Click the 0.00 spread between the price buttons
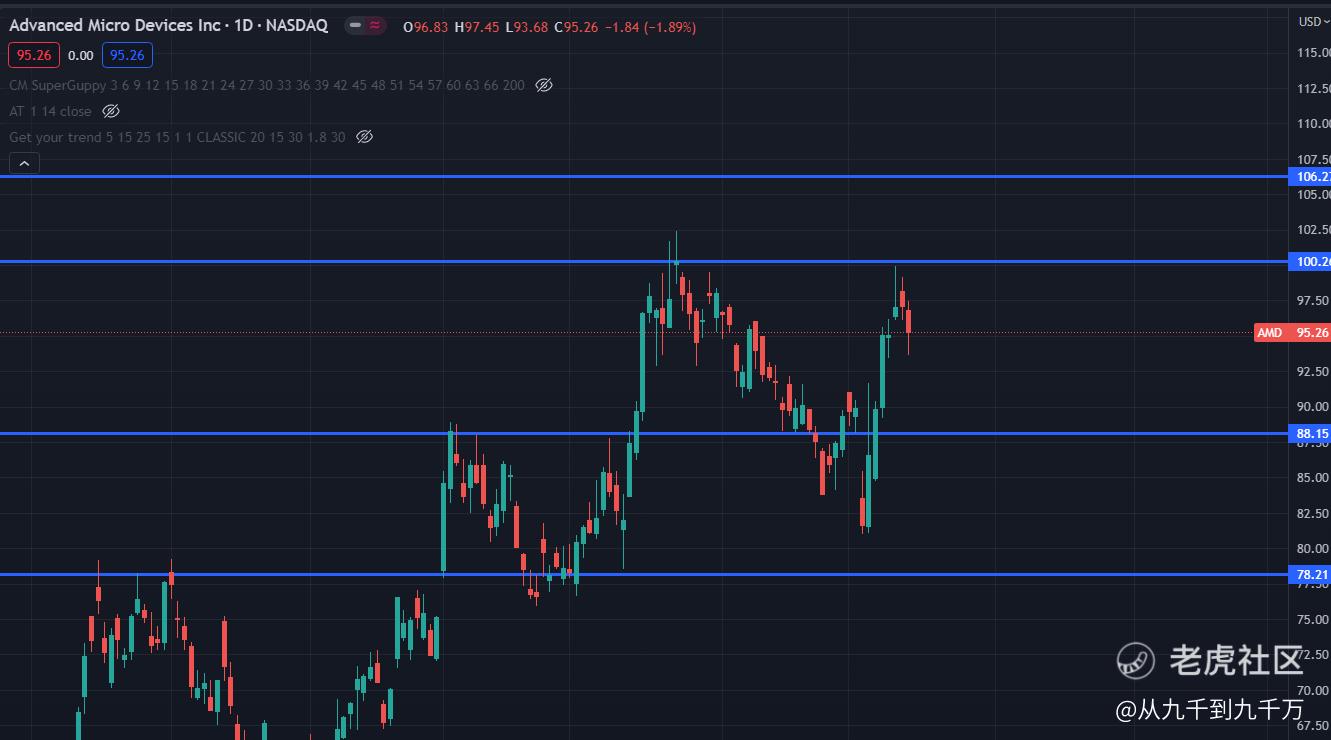 81,56
